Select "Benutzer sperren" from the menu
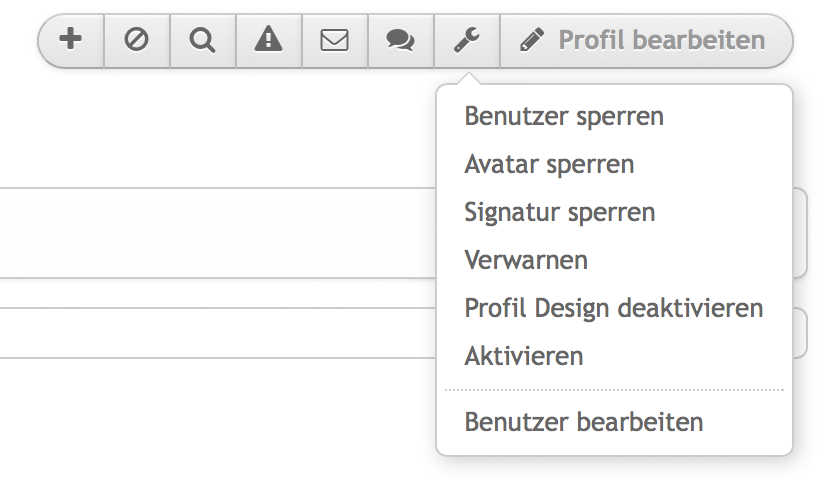830x486 pixels. 564,116
